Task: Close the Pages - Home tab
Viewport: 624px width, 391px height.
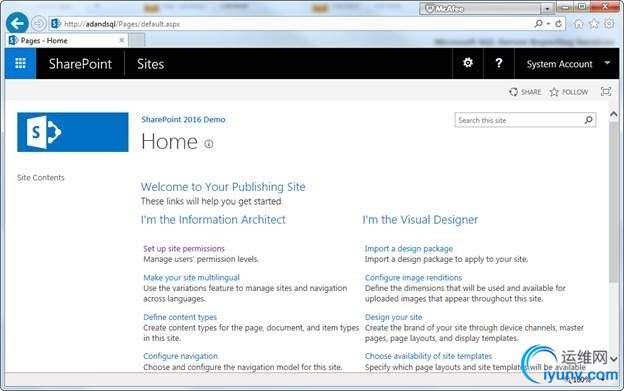Action: click(x=122, y=40)
